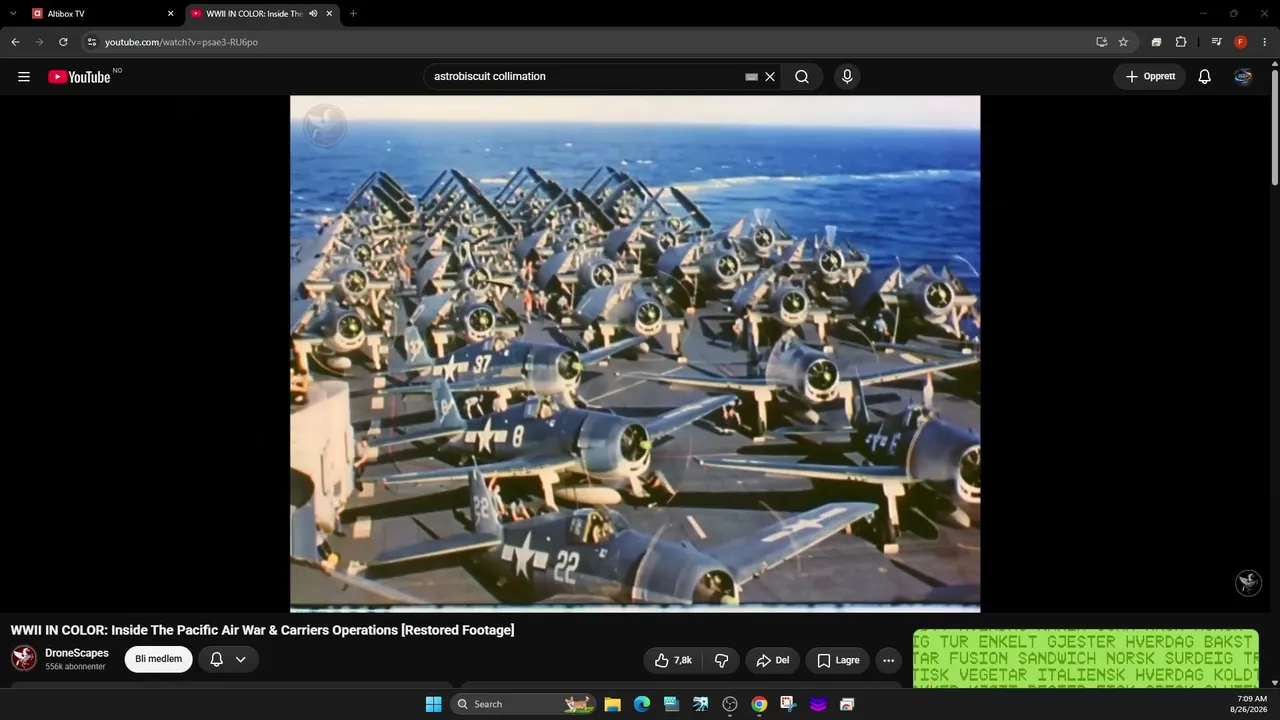
Task: Click the video title text
Action: point(262,630)
